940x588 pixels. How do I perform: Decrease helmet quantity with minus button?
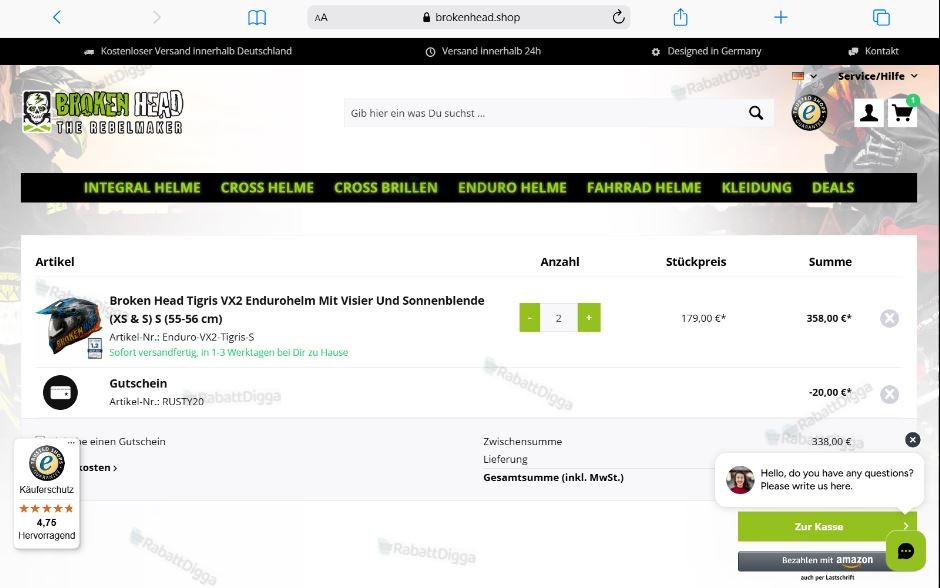coord(529,318)
